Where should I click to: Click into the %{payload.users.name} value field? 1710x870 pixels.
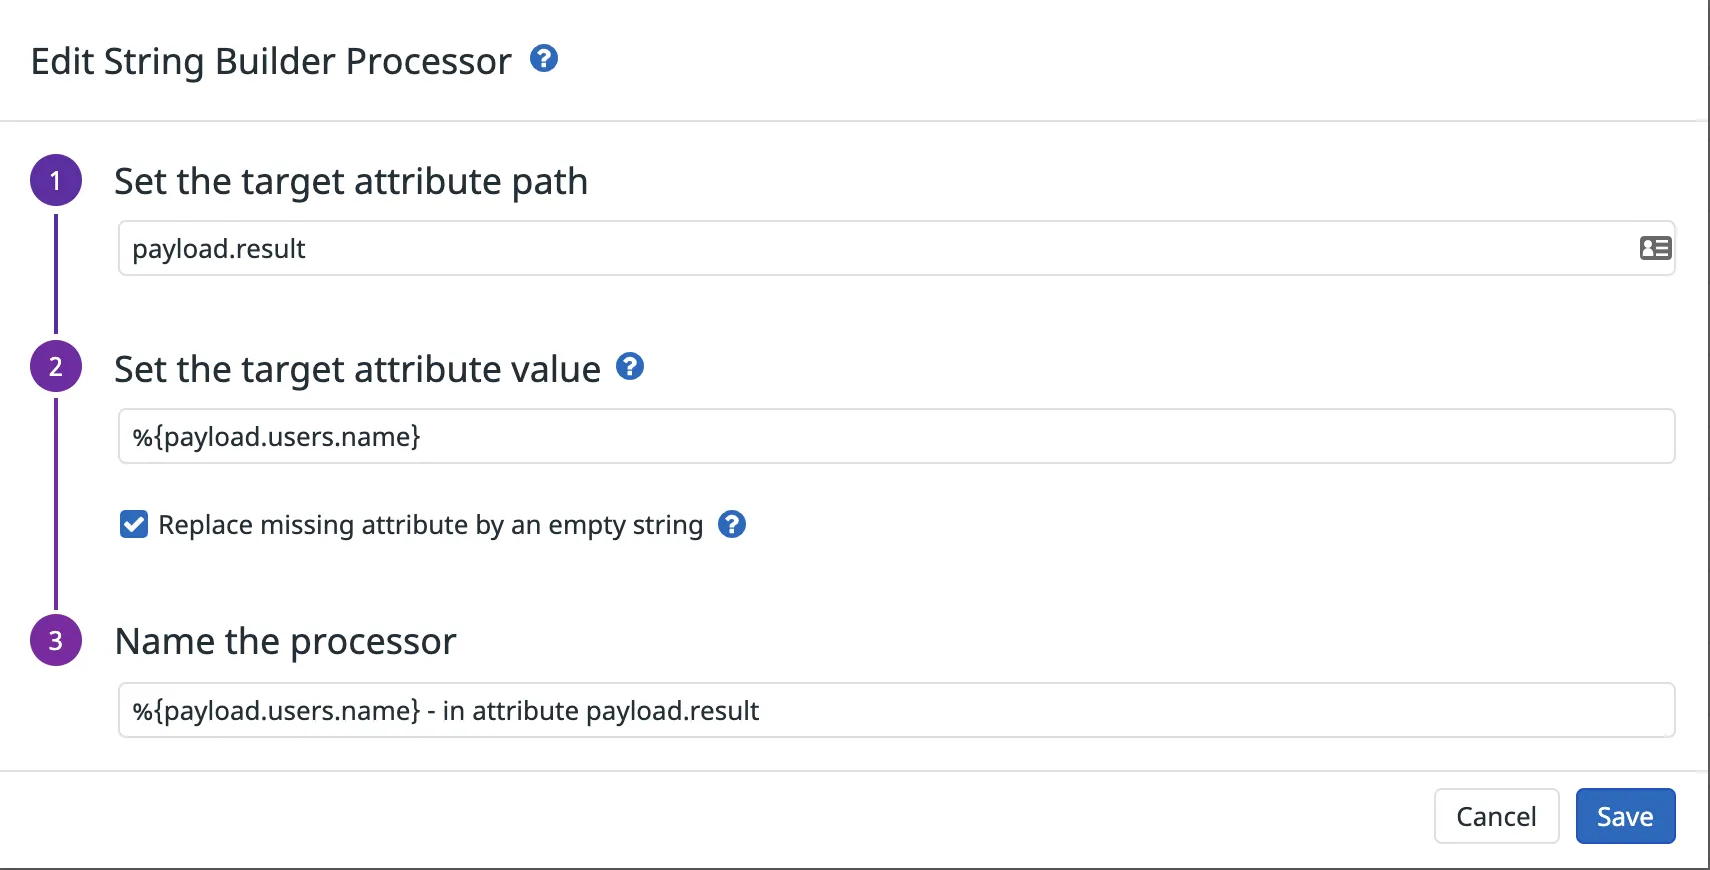(895, 437)
